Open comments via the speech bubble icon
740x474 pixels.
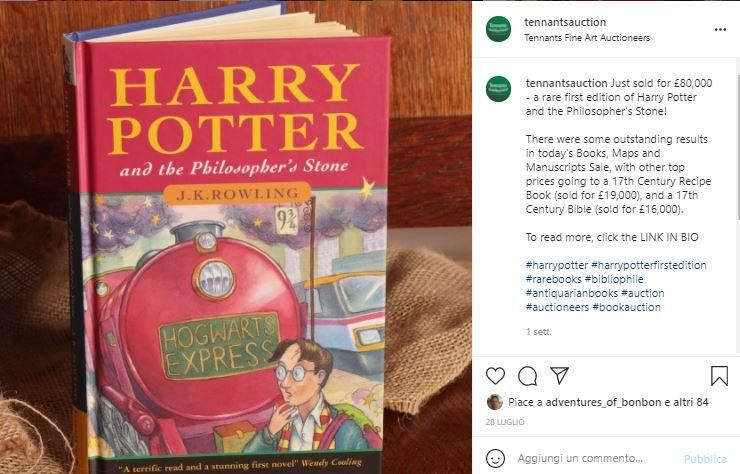(527, 376)
